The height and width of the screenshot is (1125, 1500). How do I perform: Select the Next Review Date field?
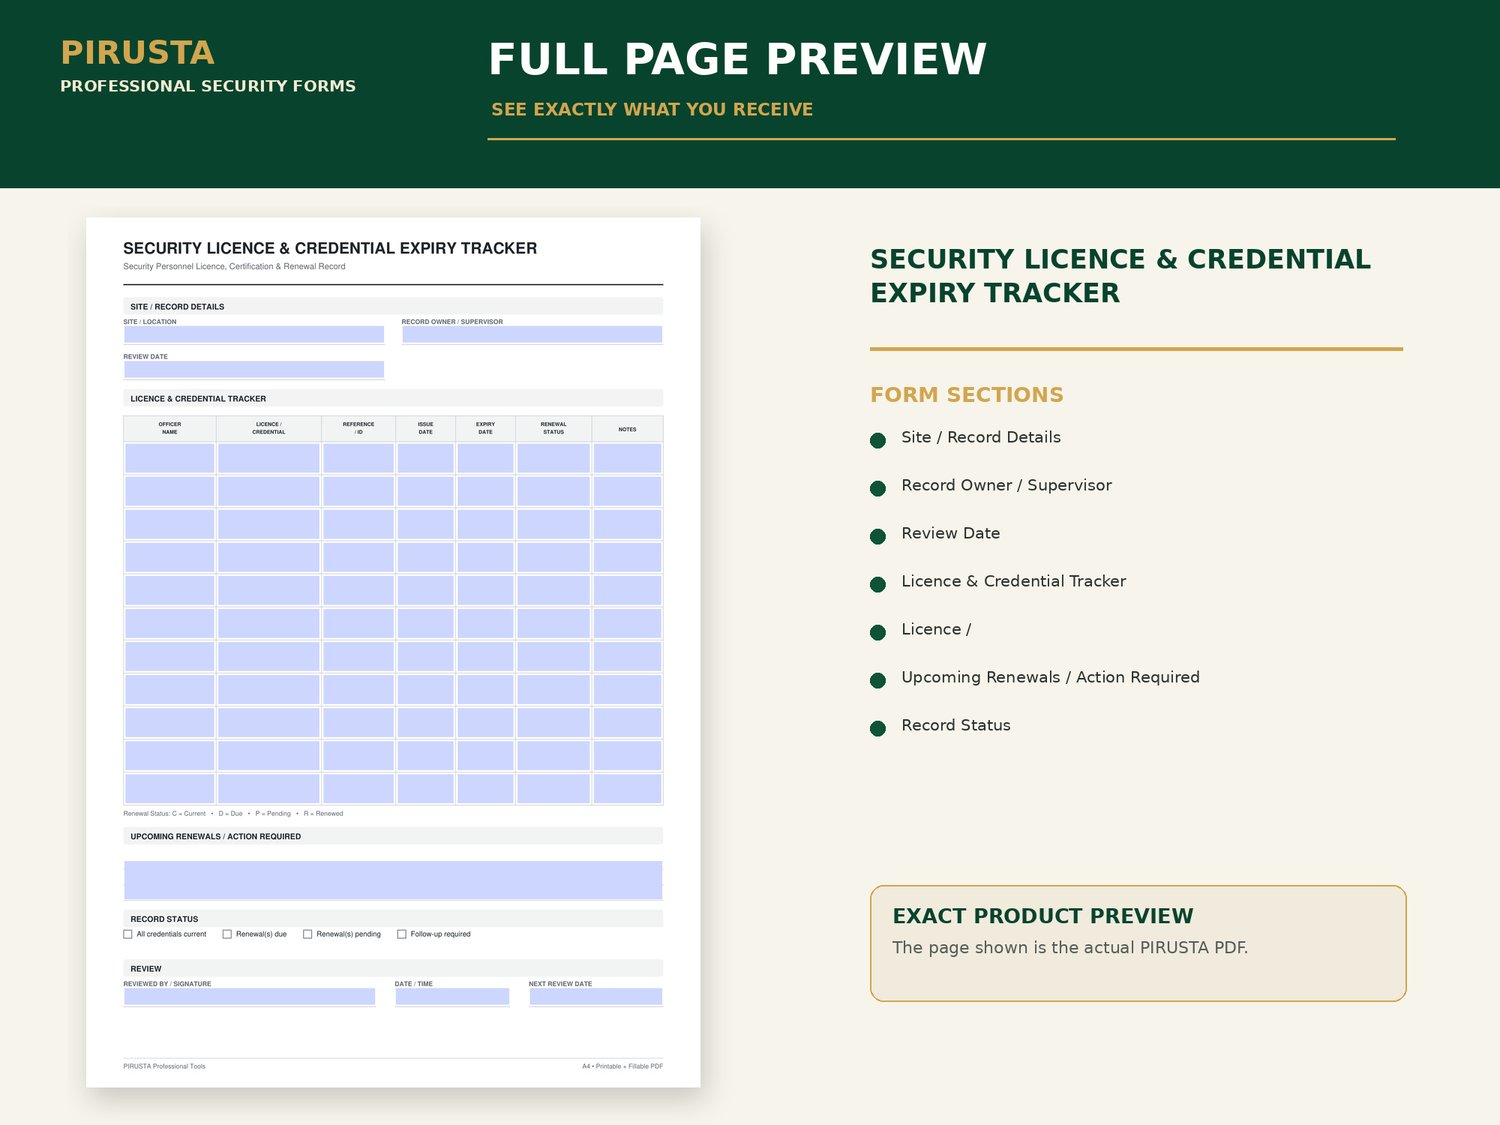pyautogui.click(x=596, y=997)
